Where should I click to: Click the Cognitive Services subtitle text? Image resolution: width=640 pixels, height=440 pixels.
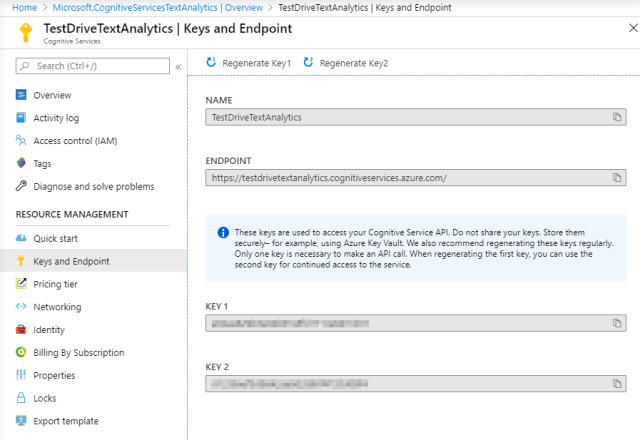click(x=72, y=41)
